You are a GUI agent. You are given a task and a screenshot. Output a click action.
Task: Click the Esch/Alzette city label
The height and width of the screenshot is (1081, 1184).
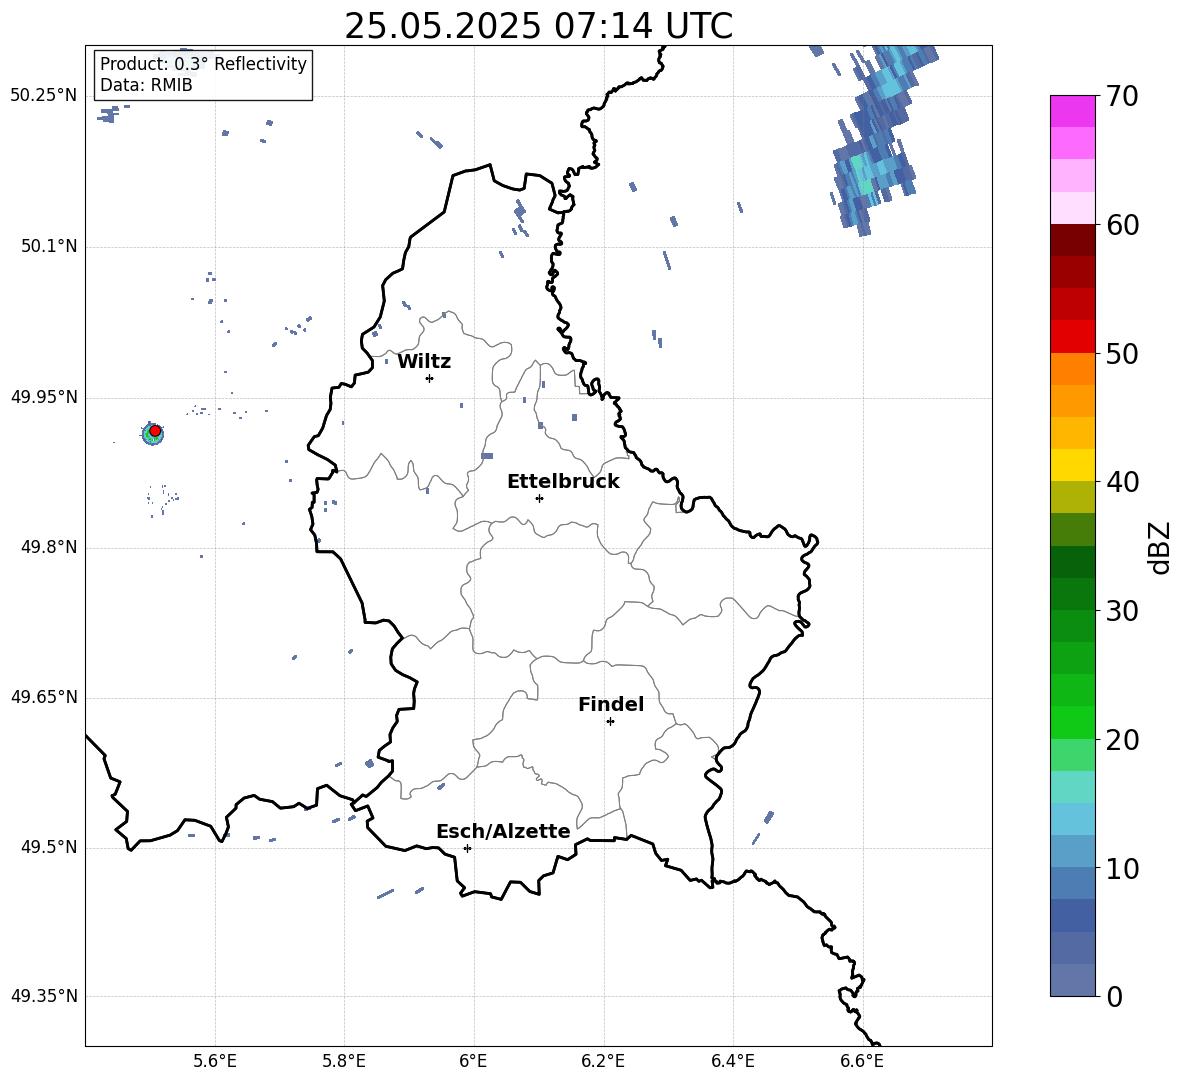pos(503,831)
